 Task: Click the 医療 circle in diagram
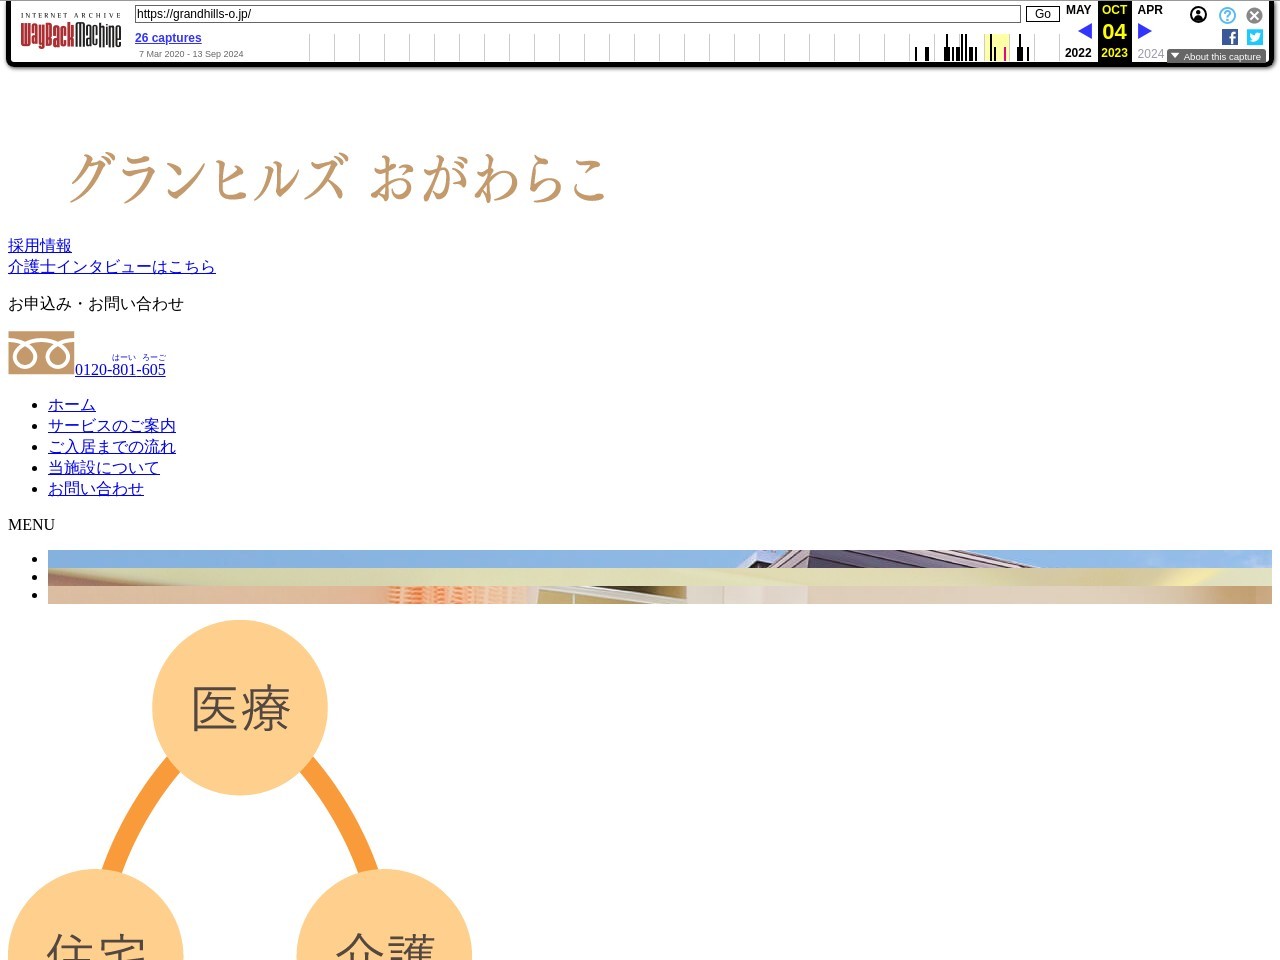(x=240, y=708)
